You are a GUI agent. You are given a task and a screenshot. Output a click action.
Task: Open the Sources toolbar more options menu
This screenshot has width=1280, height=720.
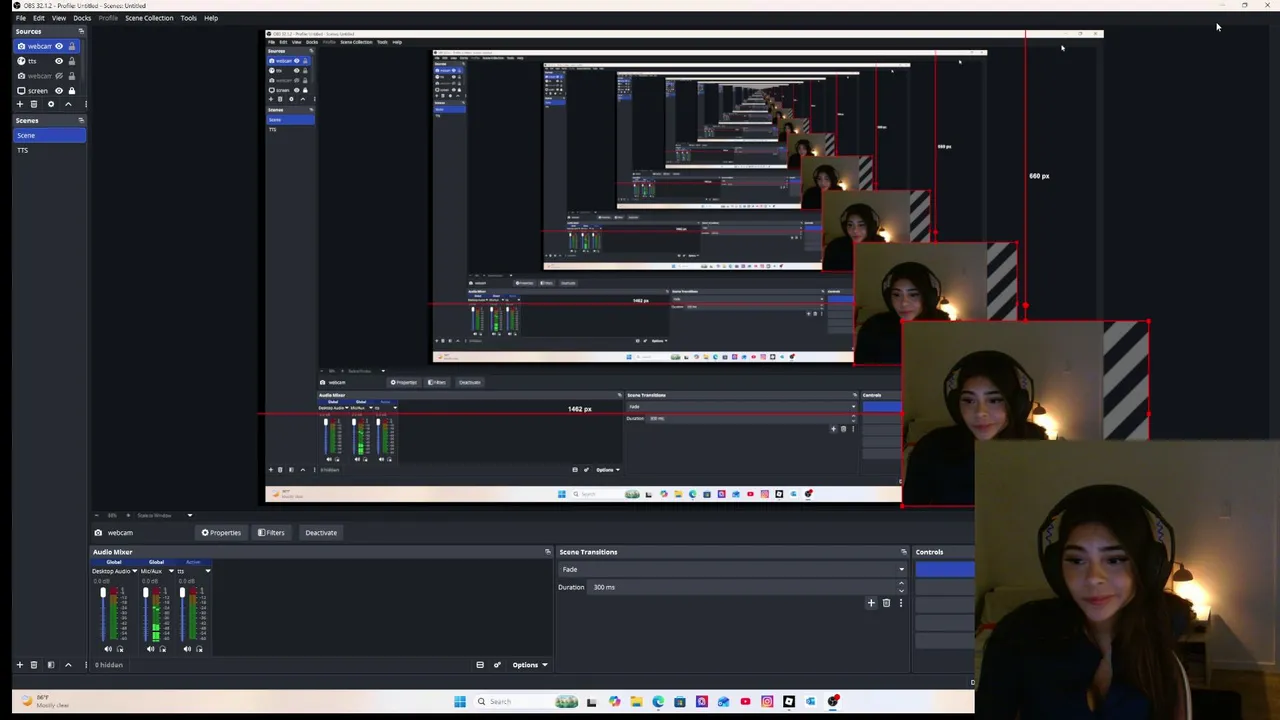click(x=85, y=104)
